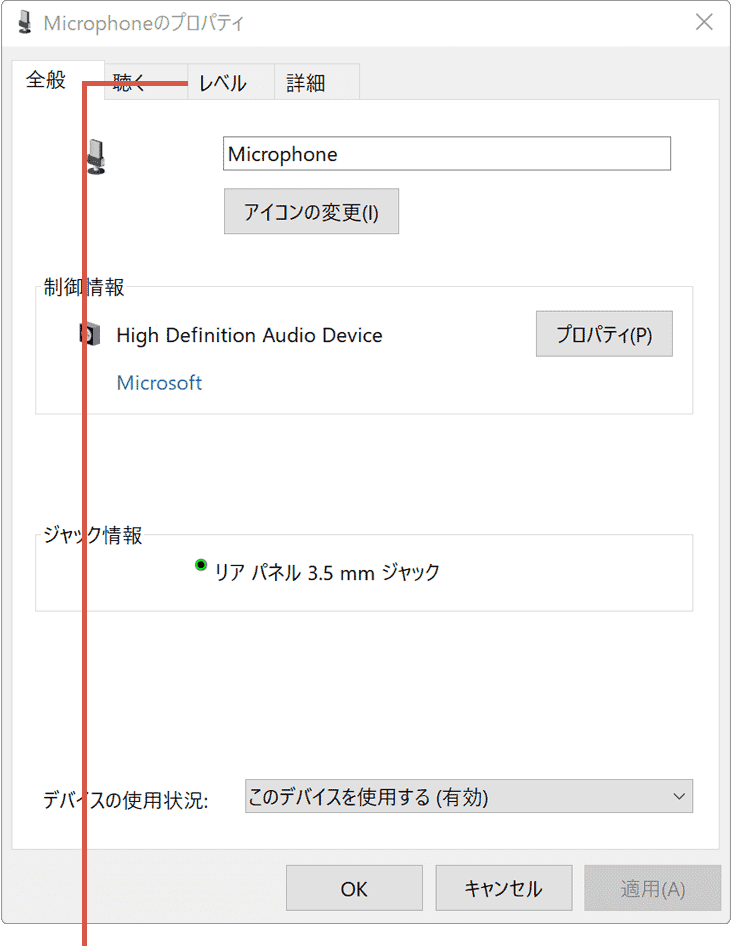731x946 pixels.
Task: Click the リア パネル 3.5 mm ジャック text
Action: (327, 573)
